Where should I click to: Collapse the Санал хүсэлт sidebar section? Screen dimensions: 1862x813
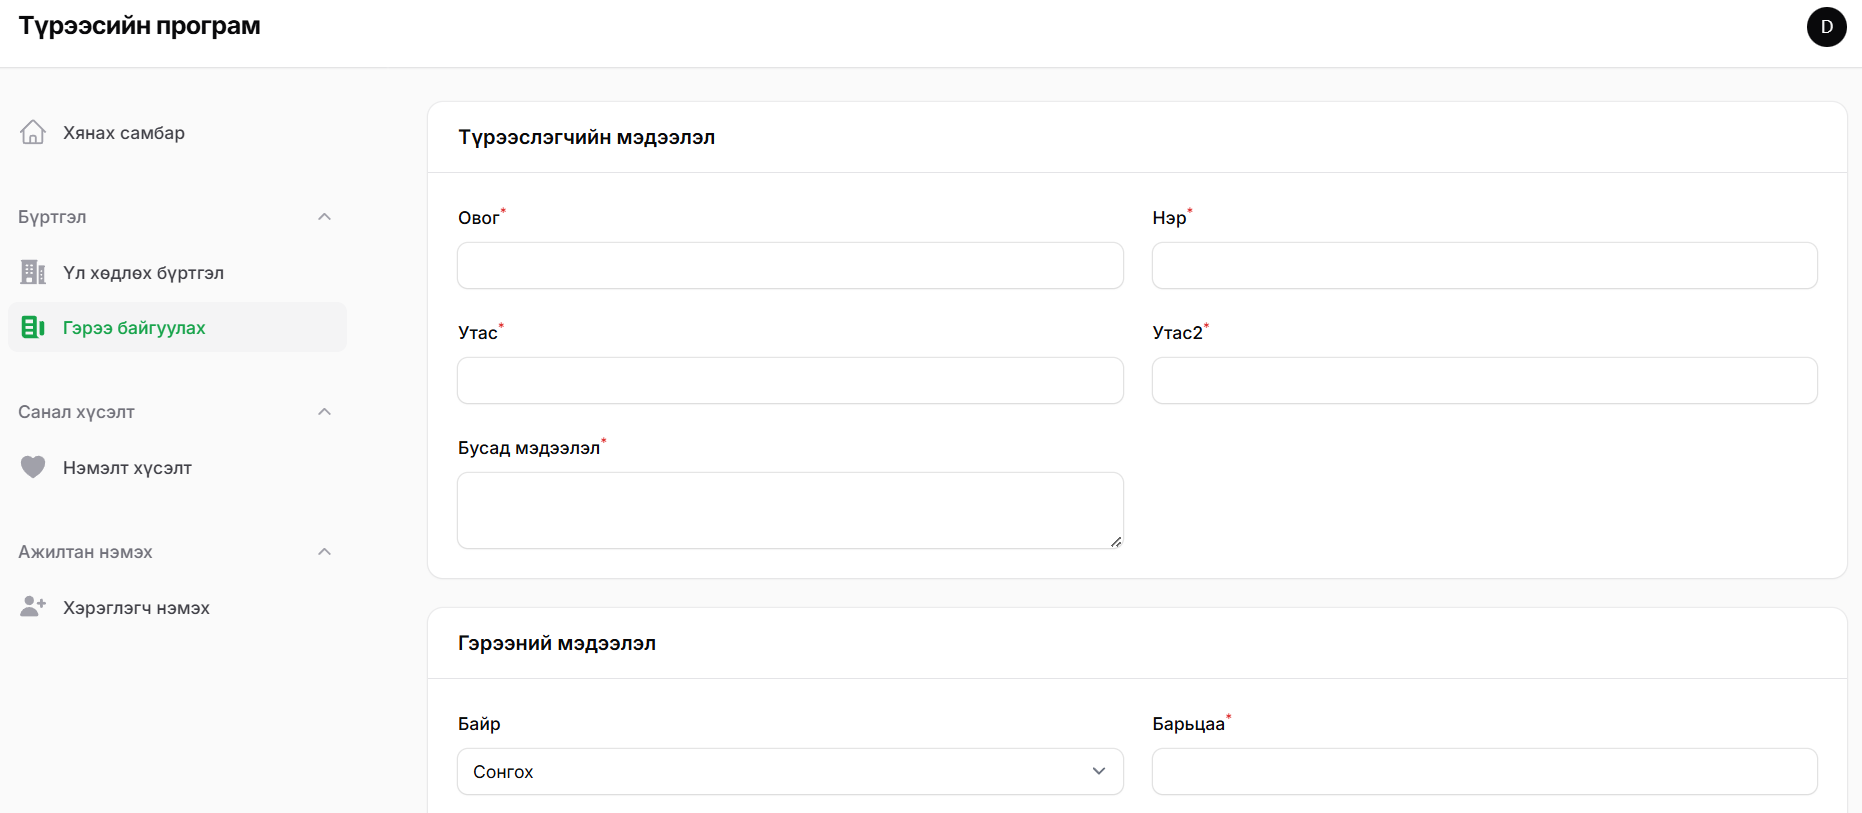click(324, 412)
